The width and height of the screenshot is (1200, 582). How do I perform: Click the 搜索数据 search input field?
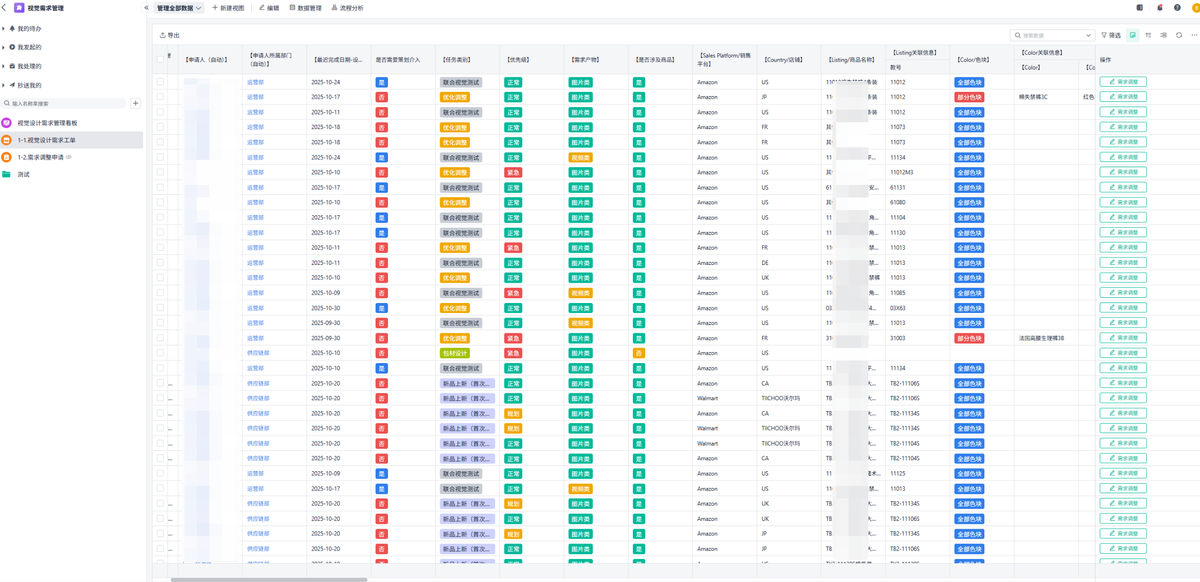[1050, 35]
